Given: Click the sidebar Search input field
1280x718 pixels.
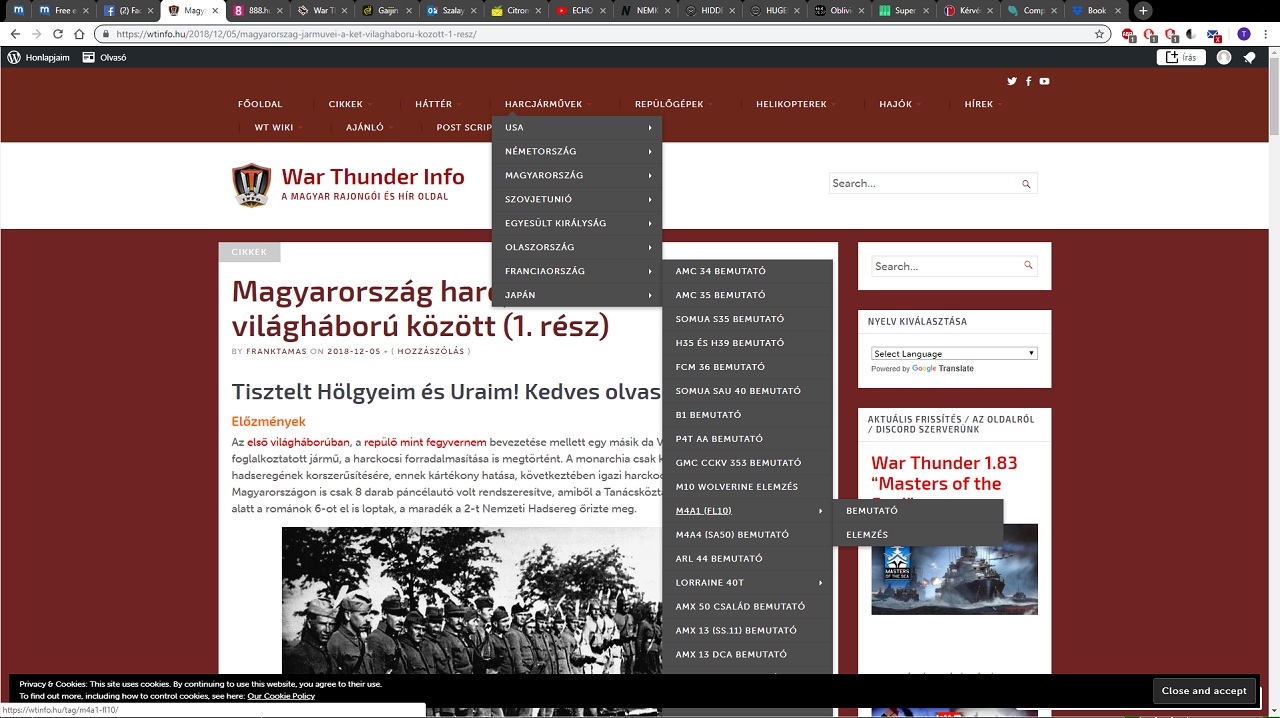Looking at the screenshot, I should (x=945, y=266).
